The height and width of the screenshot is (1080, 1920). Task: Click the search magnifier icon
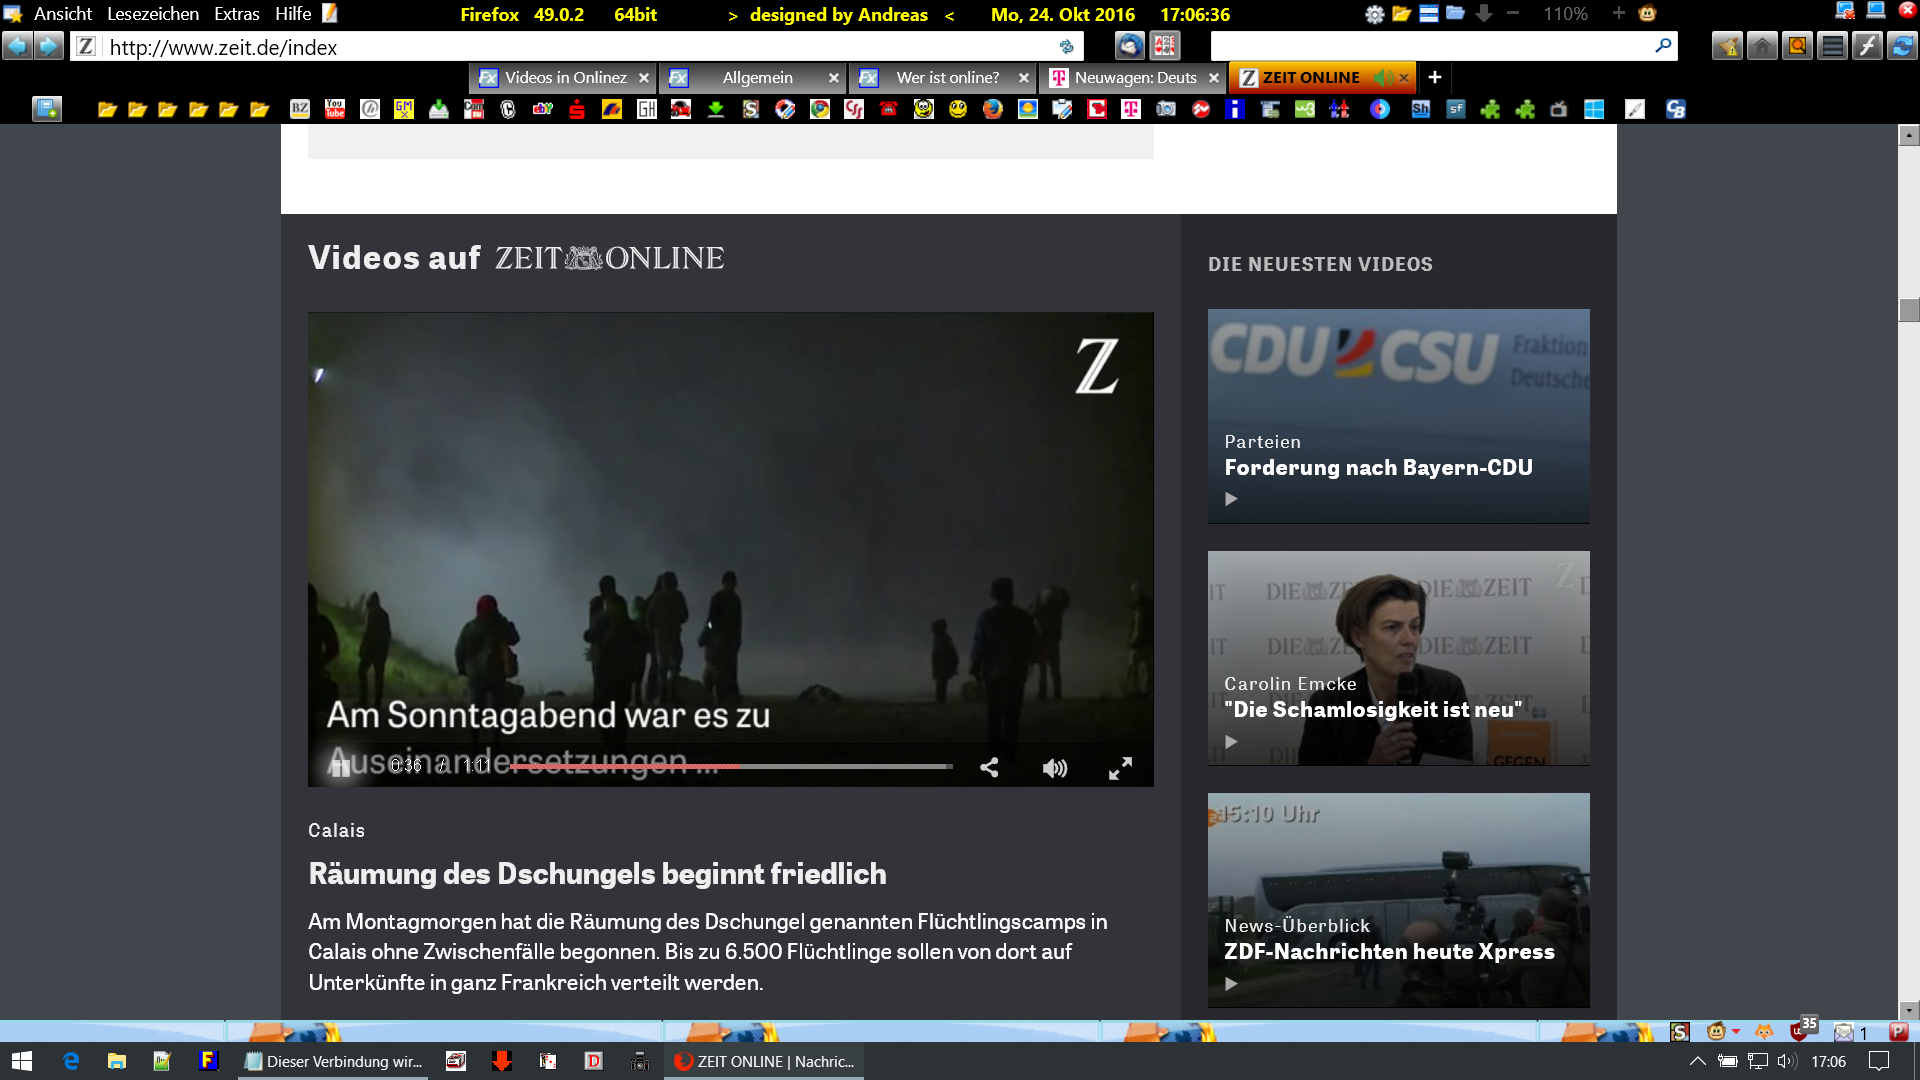(x=1663, y=46)
